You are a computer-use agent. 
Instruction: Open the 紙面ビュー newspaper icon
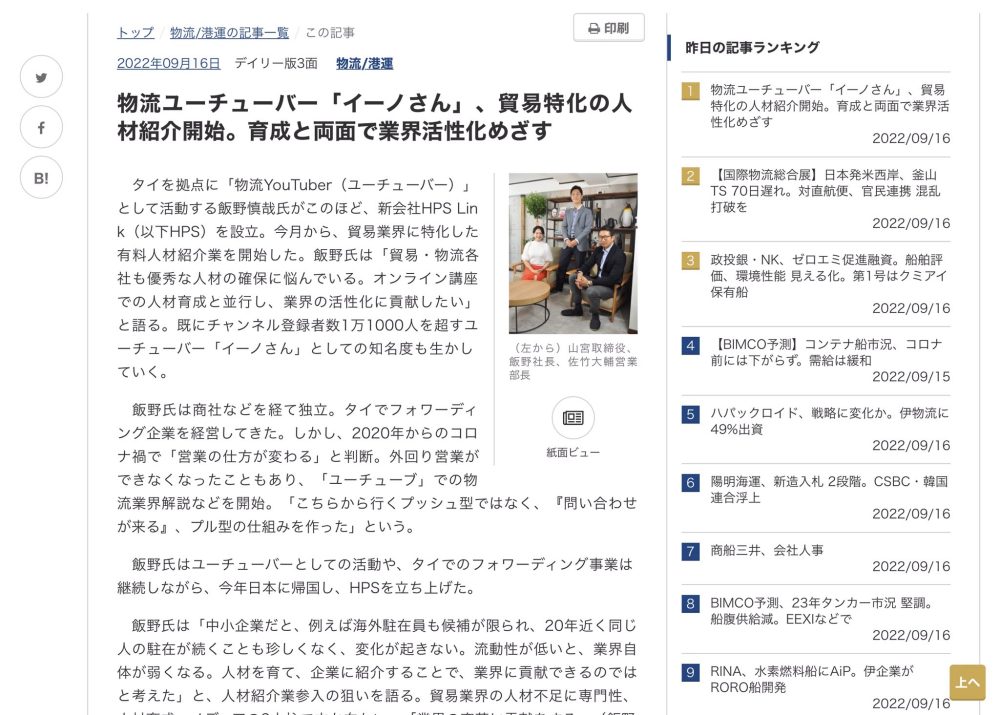click(573, 418)
